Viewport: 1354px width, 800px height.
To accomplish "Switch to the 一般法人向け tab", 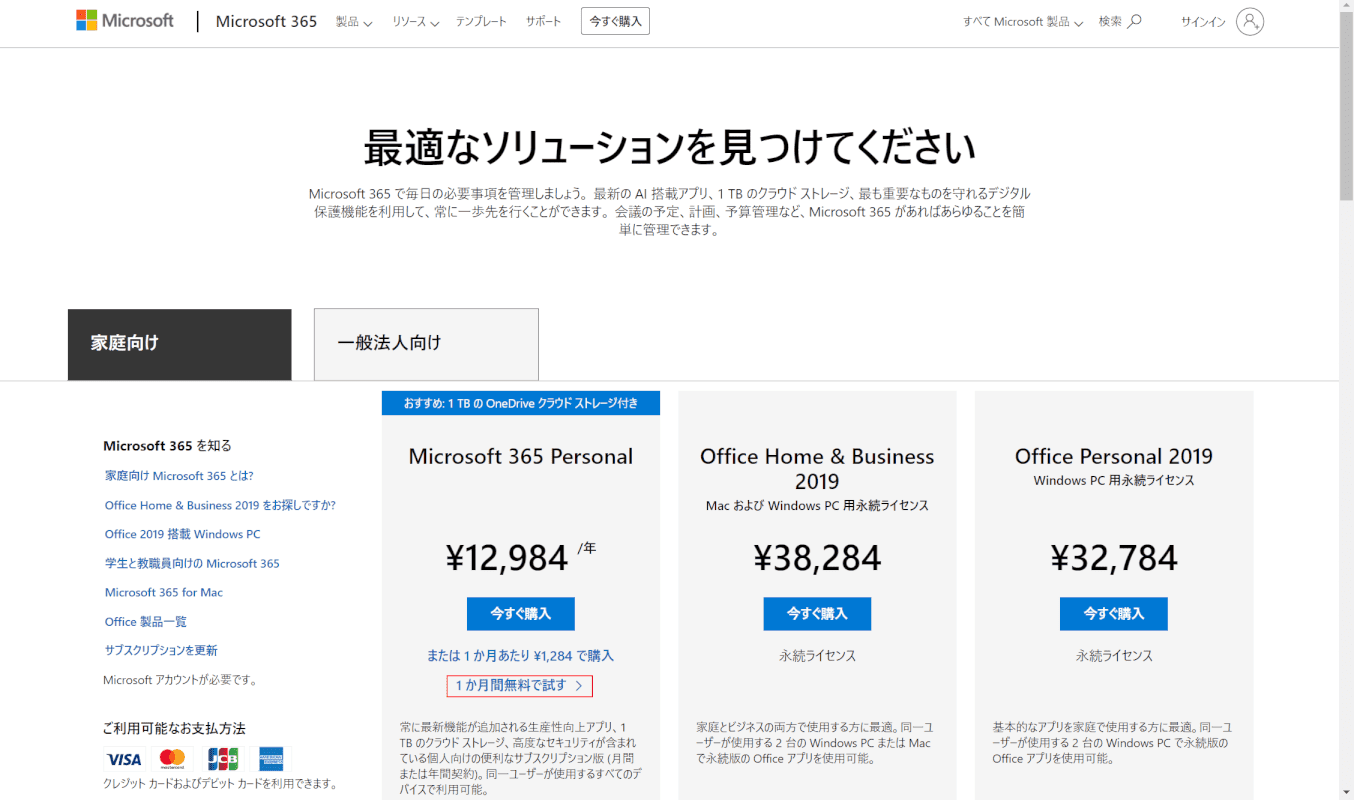I will (426, 344).
